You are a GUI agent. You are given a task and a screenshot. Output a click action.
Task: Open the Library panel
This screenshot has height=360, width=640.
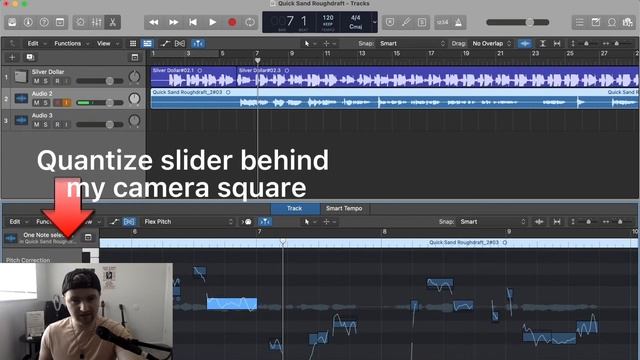(12, 22)
